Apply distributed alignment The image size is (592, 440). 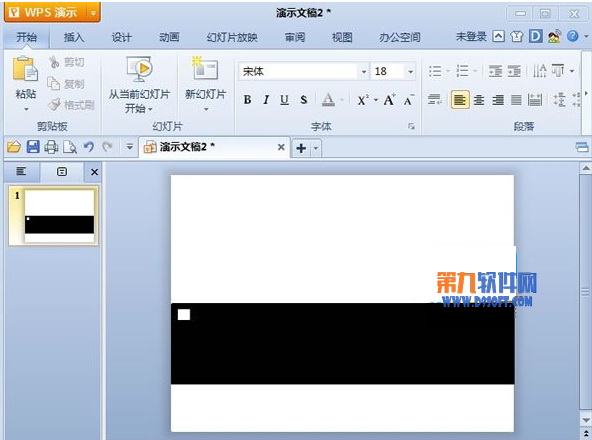535,100
